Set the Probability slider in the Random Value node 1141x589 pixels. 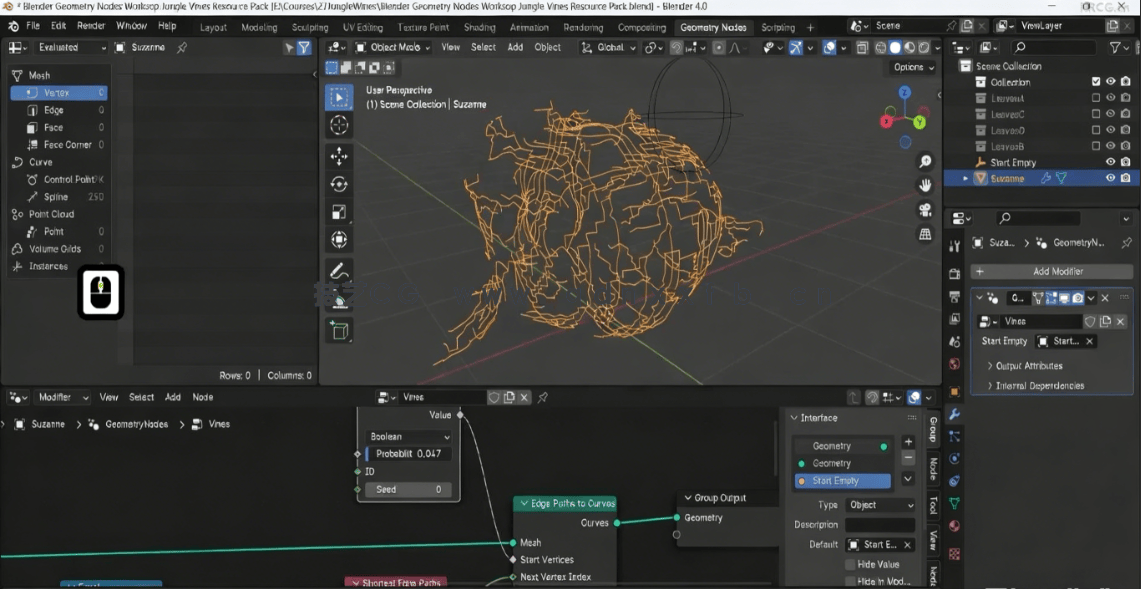[407, 453]
